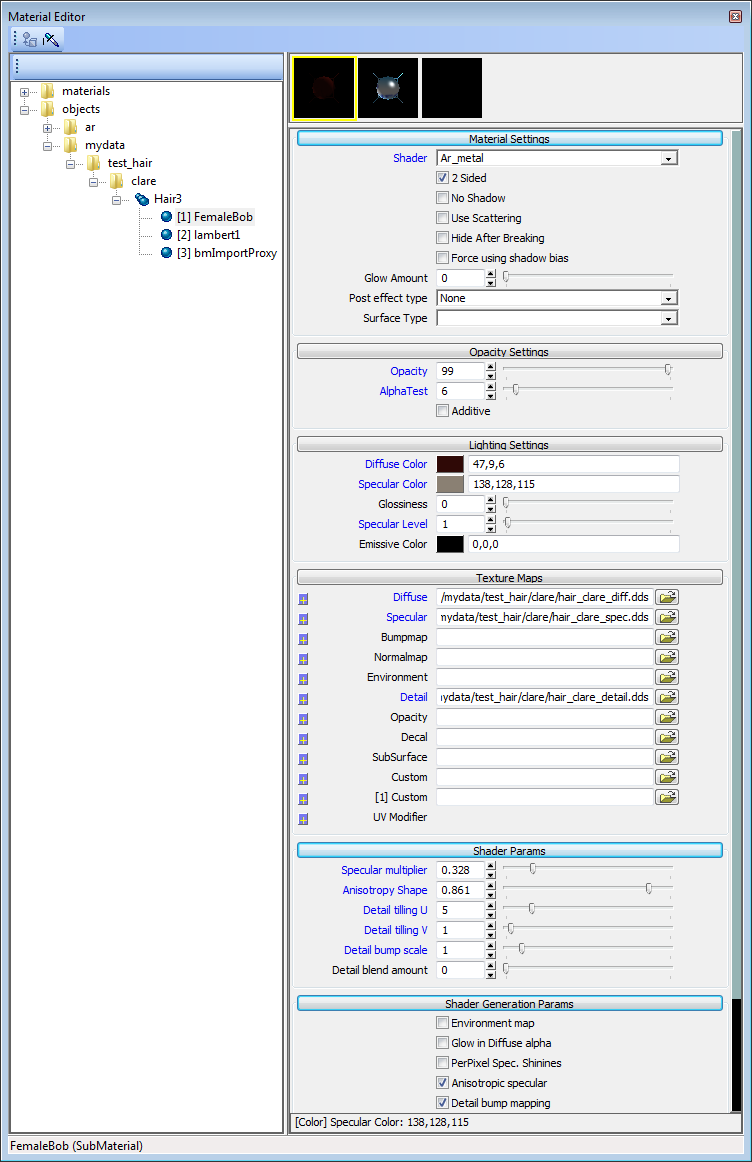Viewport: 752px width, 1162px height.
Task: Click the Specular multiplier value field
Action: [x=460, y=871]
